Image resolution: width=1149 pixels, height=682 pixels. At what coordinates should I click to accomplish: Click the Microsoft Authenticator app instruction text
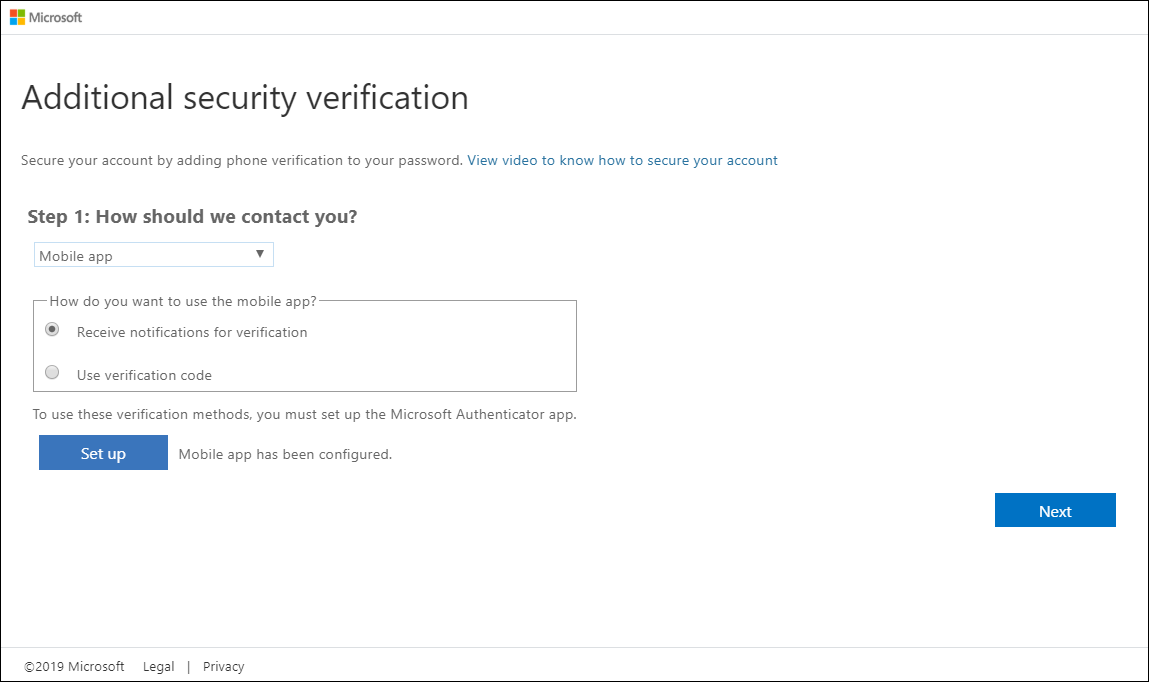(x=304, y=414)
